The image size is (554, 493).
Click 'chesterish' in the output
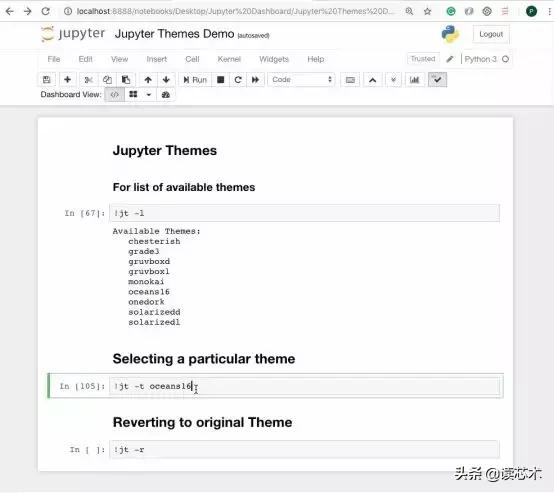(154, 241)
